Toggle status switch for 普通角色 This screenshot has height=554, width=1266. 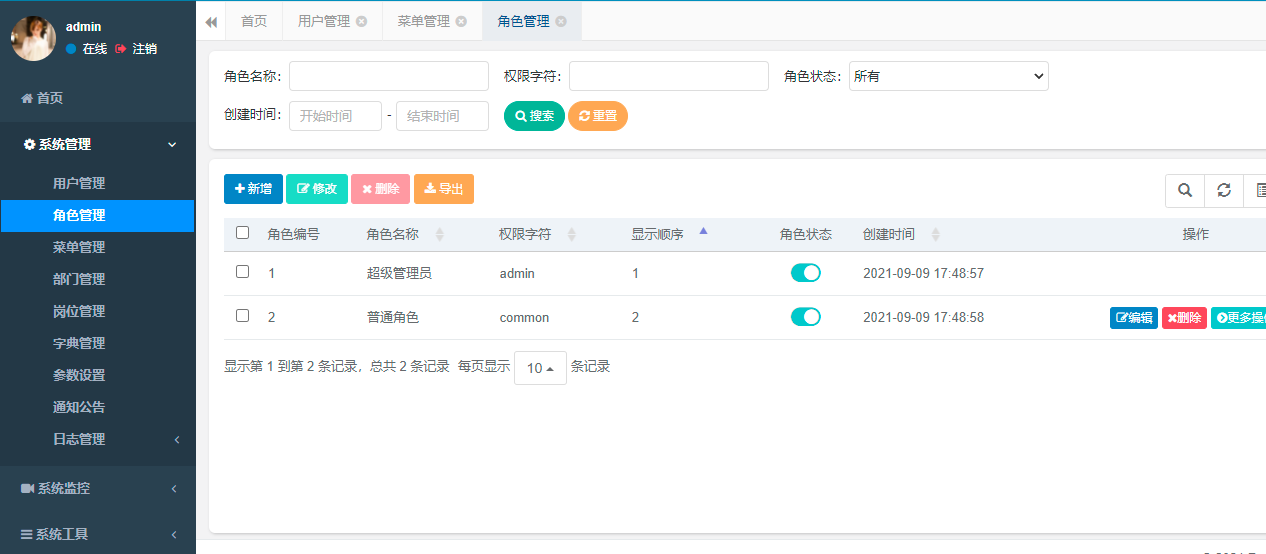pos(806,317)
